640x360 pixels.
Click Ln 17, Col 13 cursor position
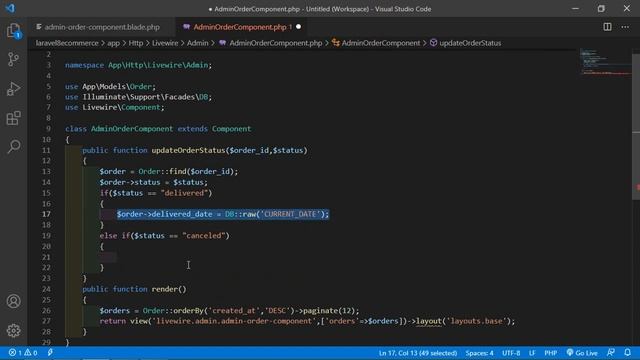[418, 353]
